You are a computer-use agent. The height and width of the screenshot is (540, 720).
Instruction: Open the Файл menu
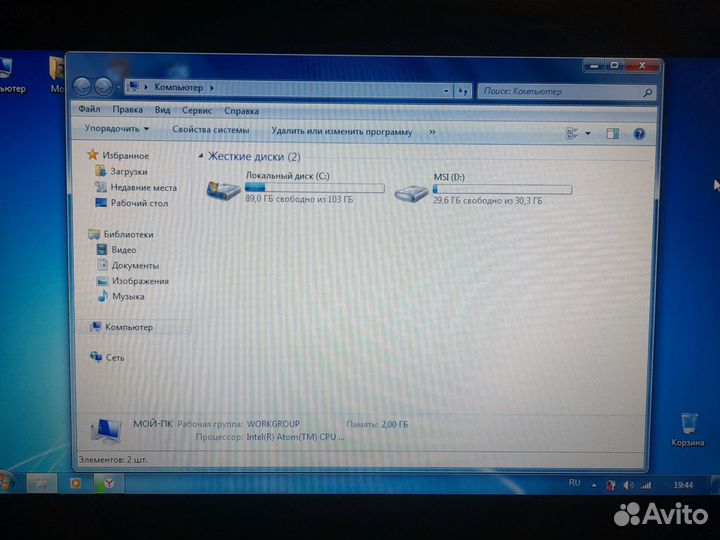pyautogui.click(x=89, y=110)
